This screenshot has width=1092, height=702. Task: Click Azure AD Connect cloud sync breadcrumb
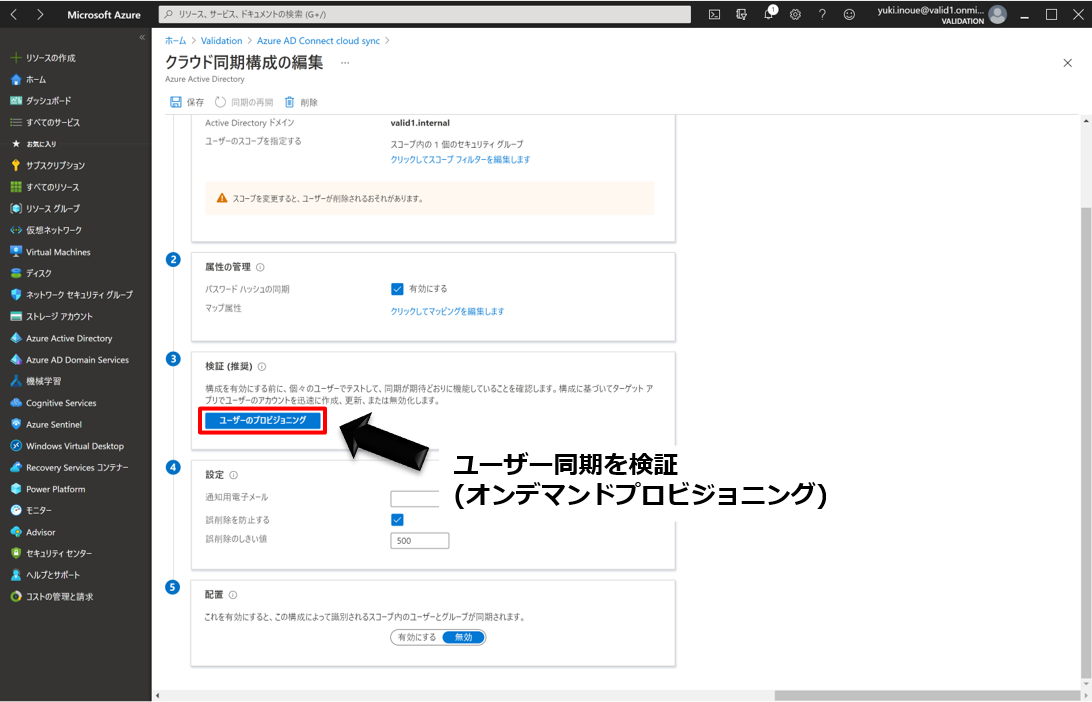318,41
